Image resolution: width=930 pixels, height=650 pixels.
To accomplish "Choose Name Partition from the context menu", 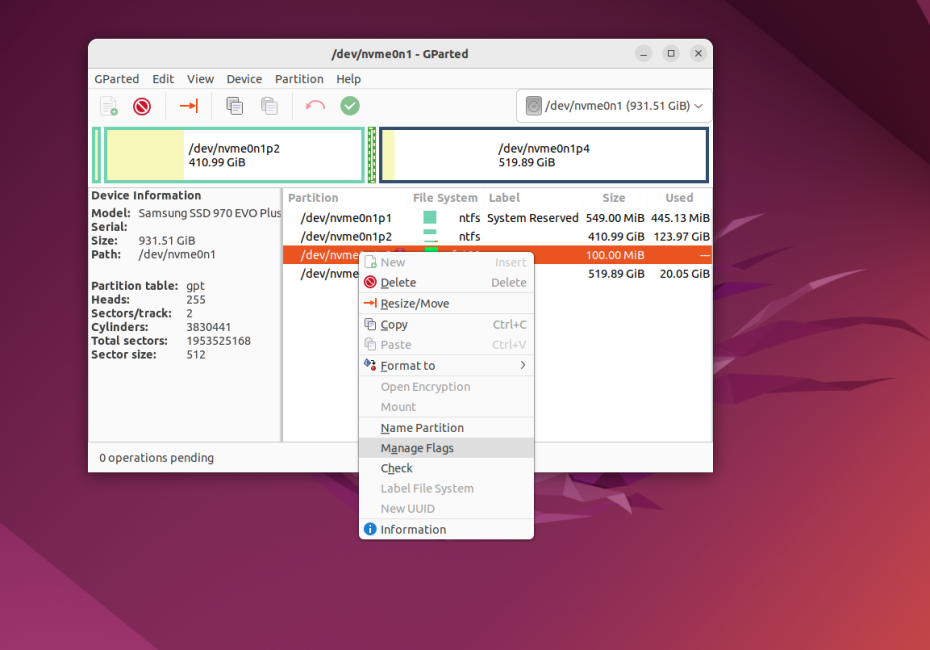I will tap(446, 428).
